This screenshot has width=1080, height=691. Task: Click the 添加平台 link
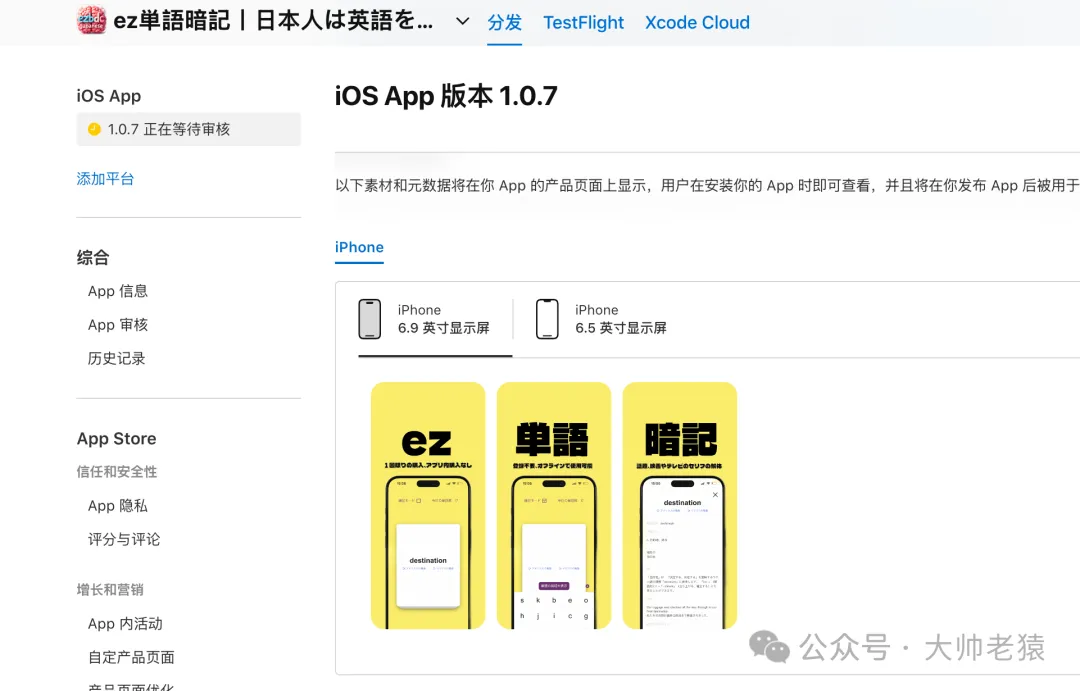click(x=105, y=179)
